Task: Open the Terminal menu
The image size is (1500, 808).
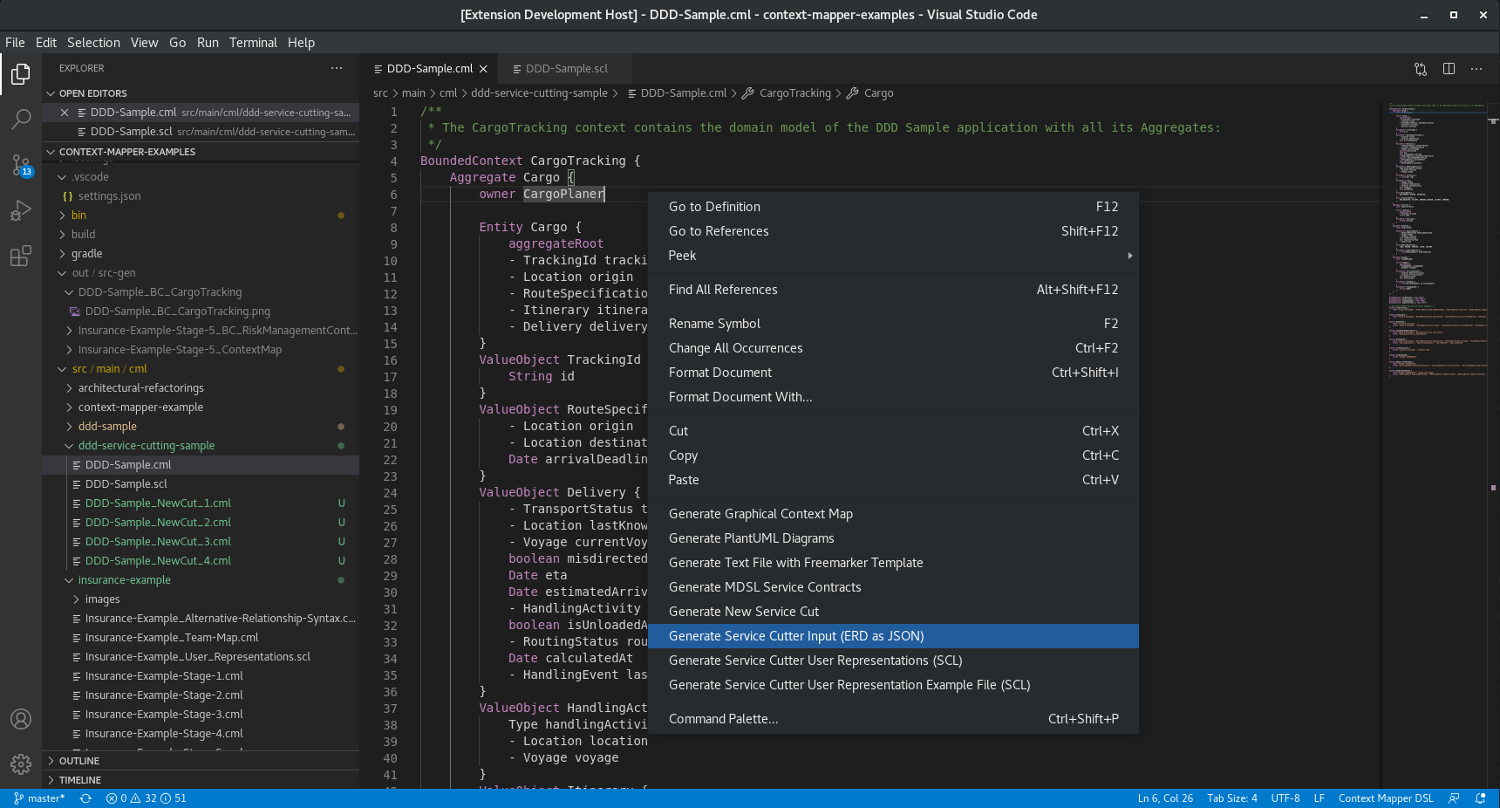Action: click(253, 43)
